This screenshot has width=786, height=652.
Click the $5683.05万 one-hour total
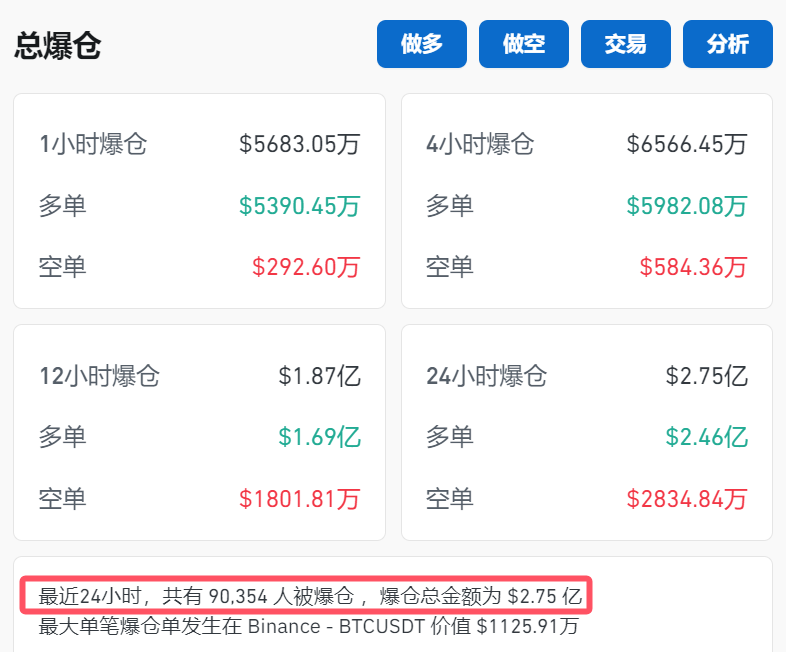pos(299,144)
